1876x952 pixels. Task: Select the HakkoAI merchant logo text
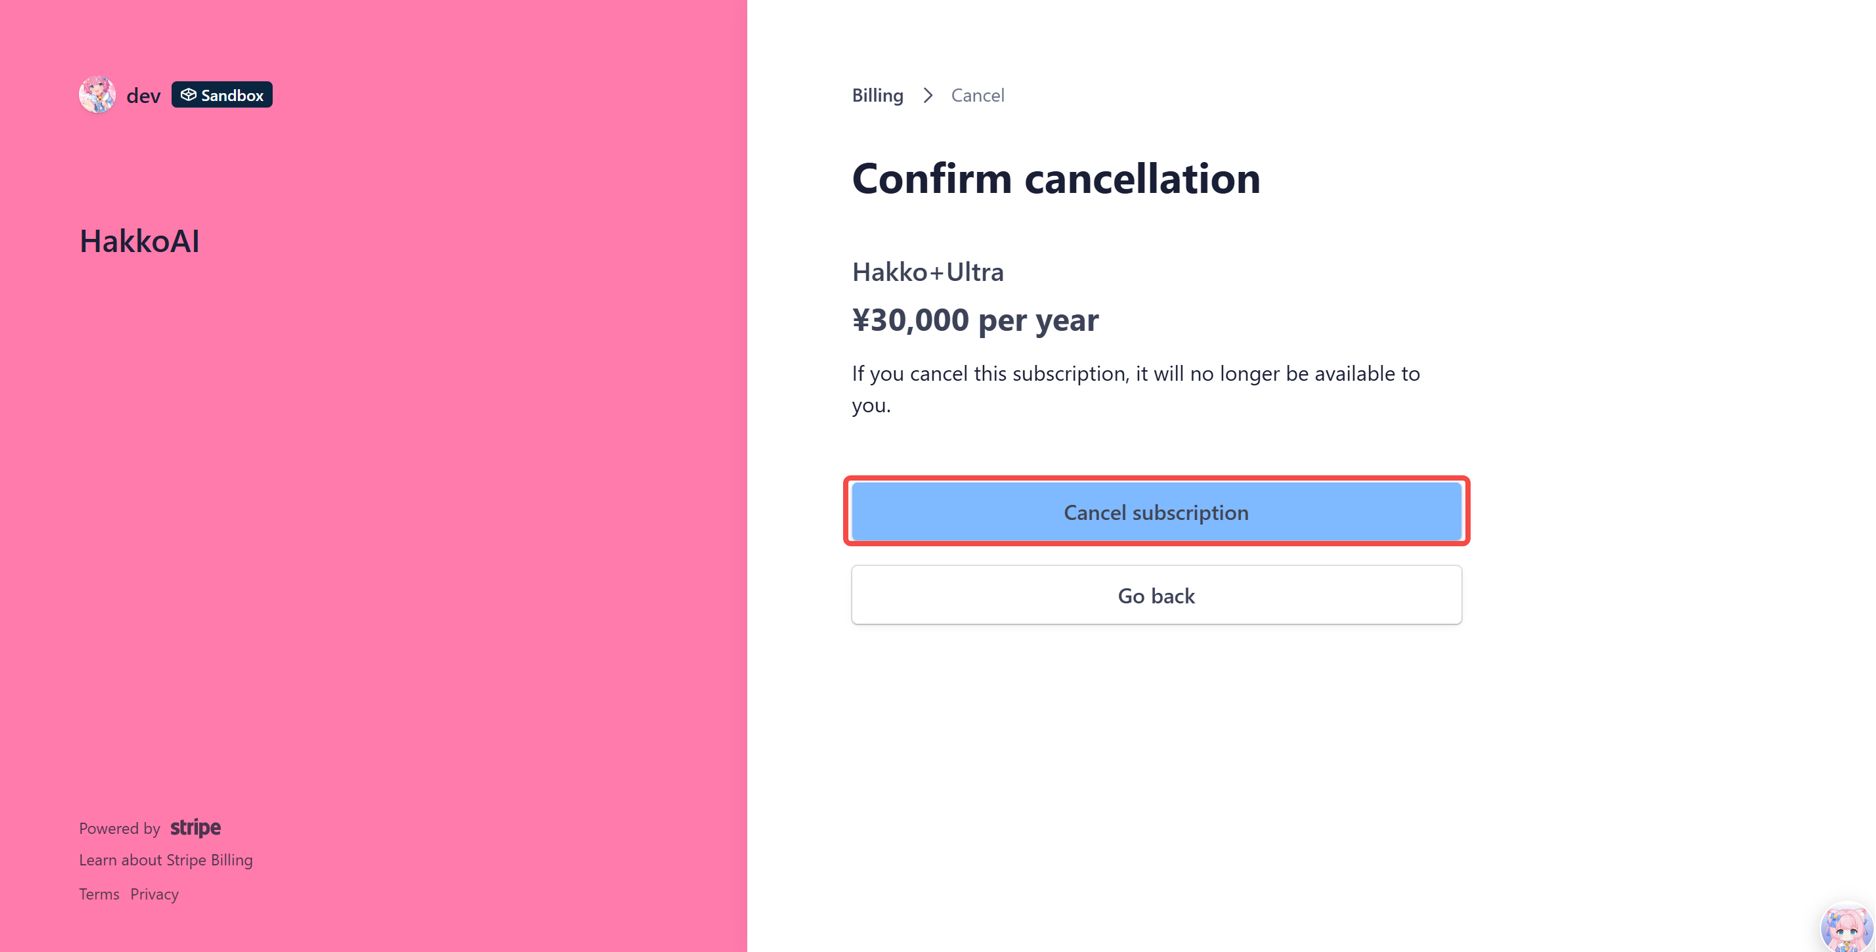coord(139,240)
